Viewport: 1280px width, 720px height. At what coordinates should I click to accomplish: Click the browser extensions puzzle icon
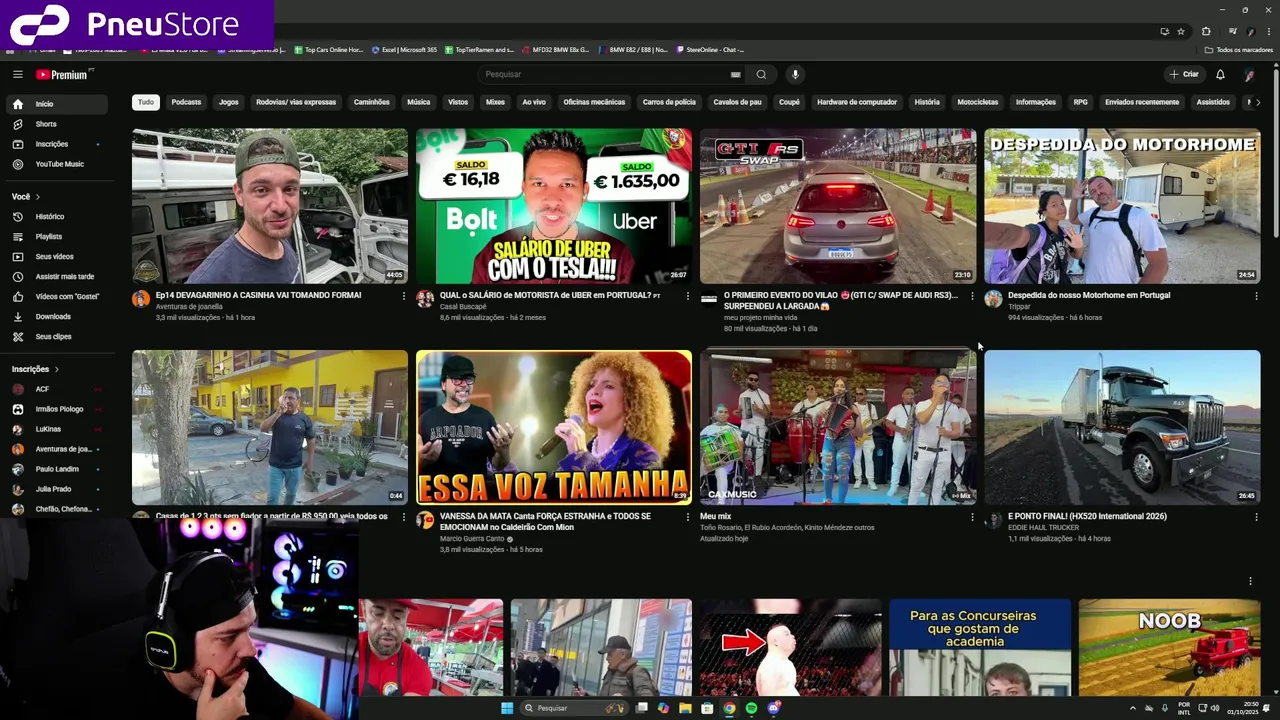coord(1206,31)
